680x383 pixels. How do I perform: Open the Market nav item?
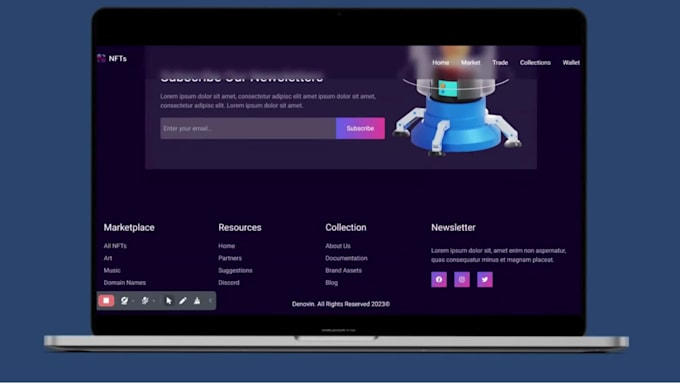click(471, 62)
